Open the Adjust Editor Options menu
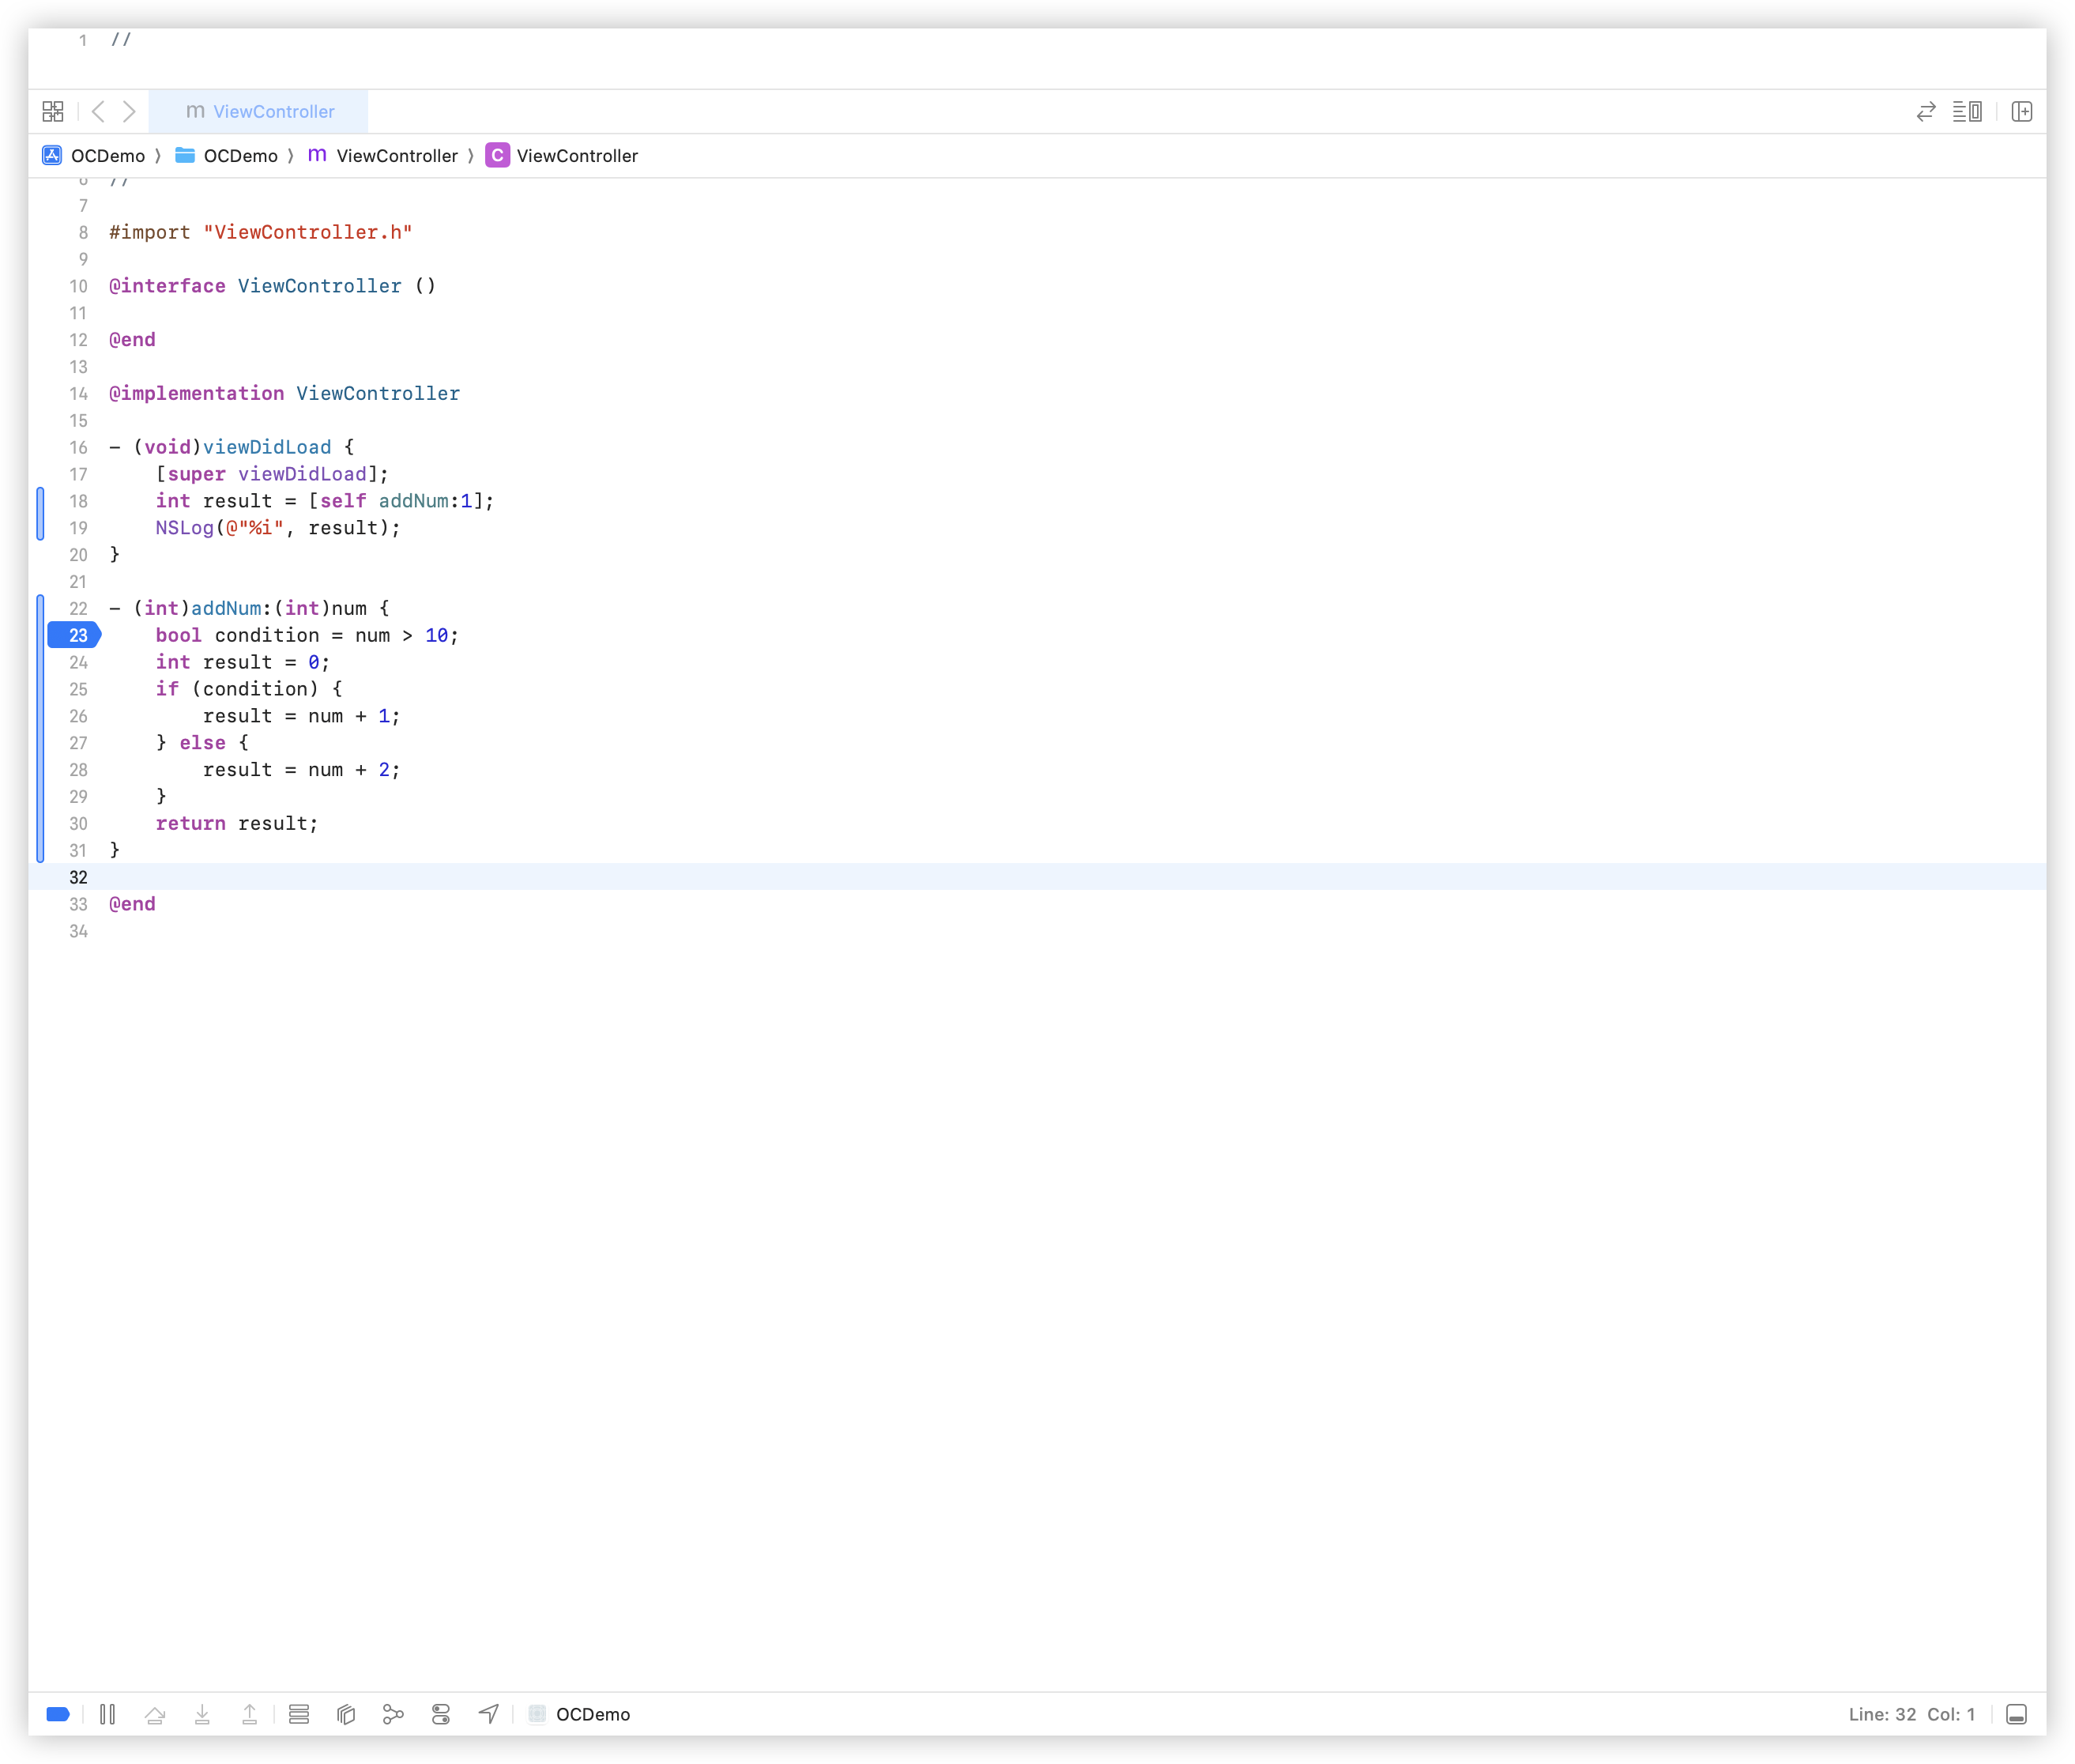This screenshot has width=2075, height=1764. click(1967, 111)
